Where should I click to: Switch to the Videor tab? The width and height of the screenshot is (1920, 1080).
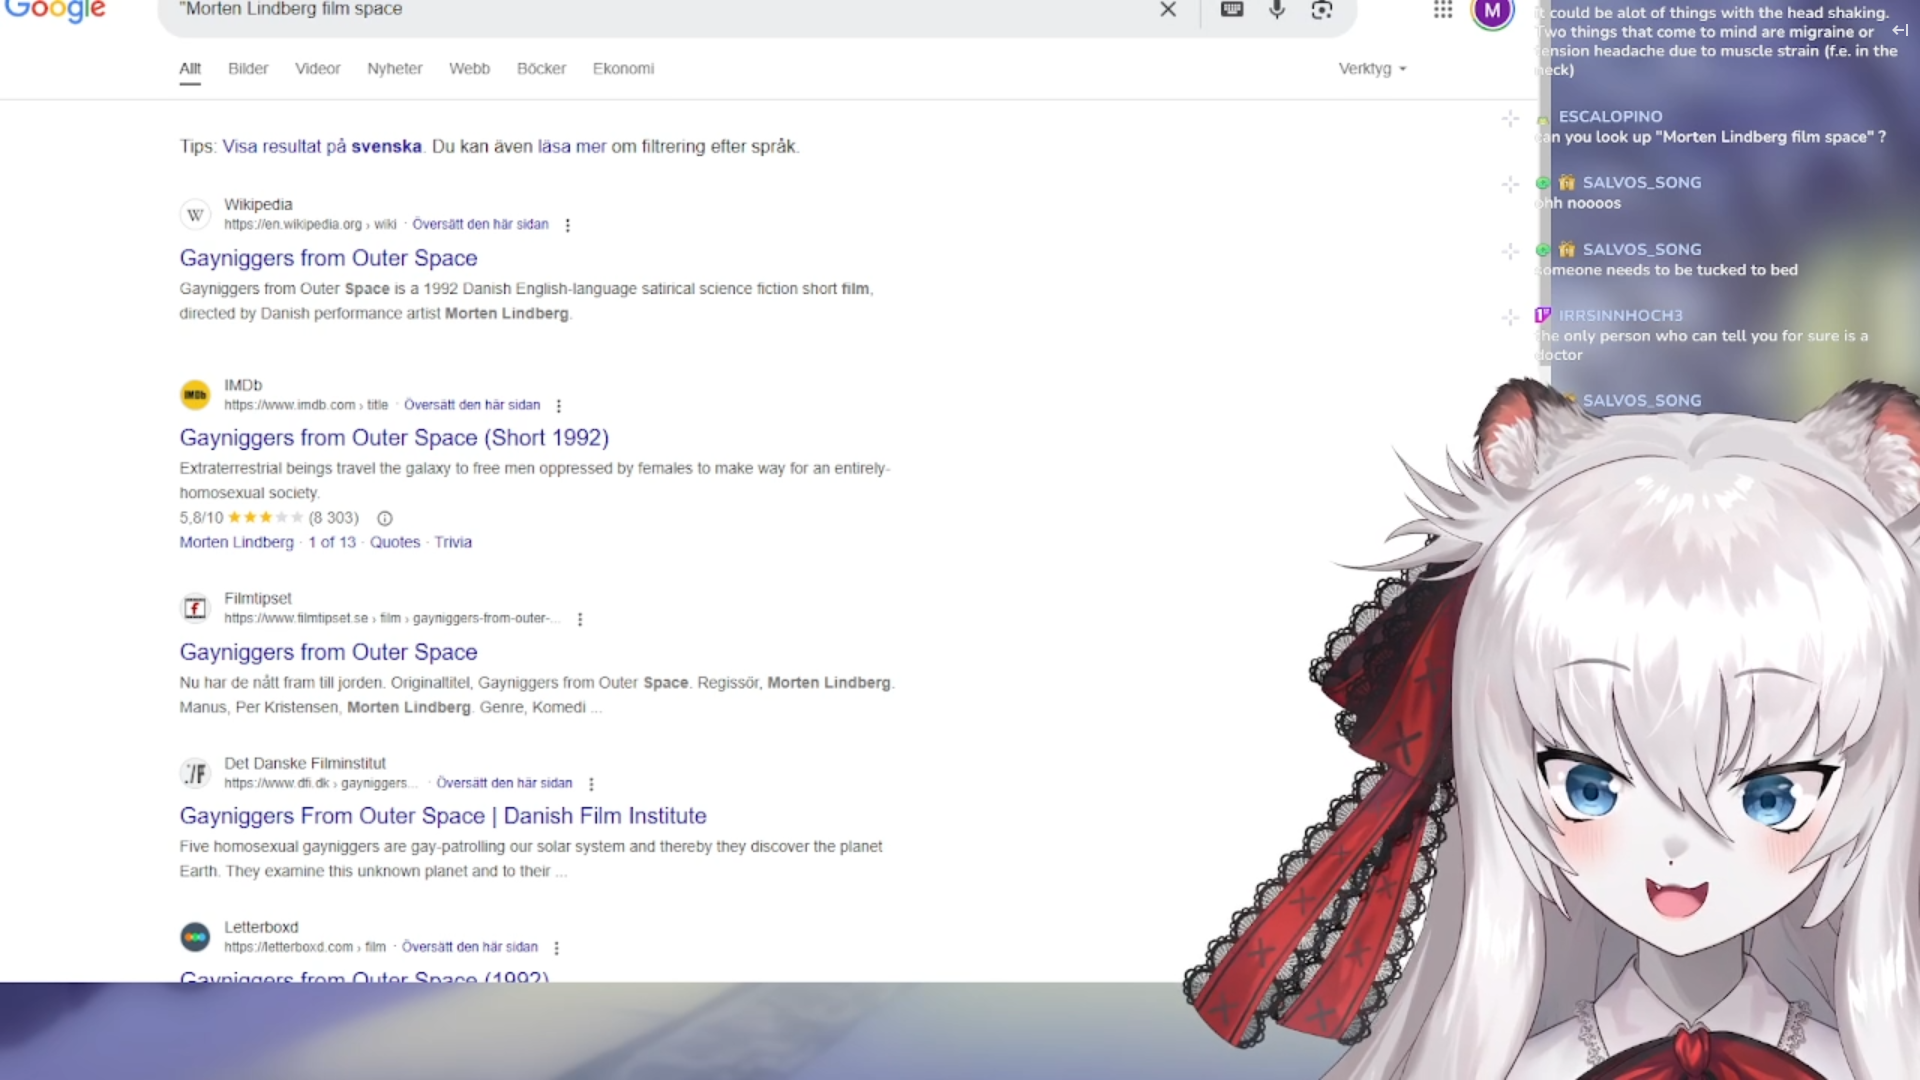coord(317,68)
